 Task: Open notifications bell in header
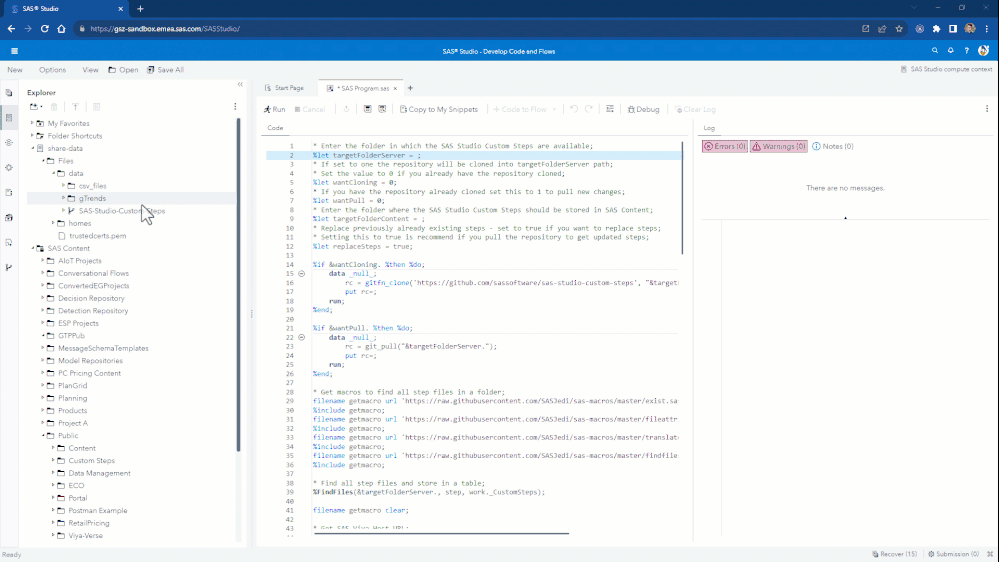pos(950,50)
